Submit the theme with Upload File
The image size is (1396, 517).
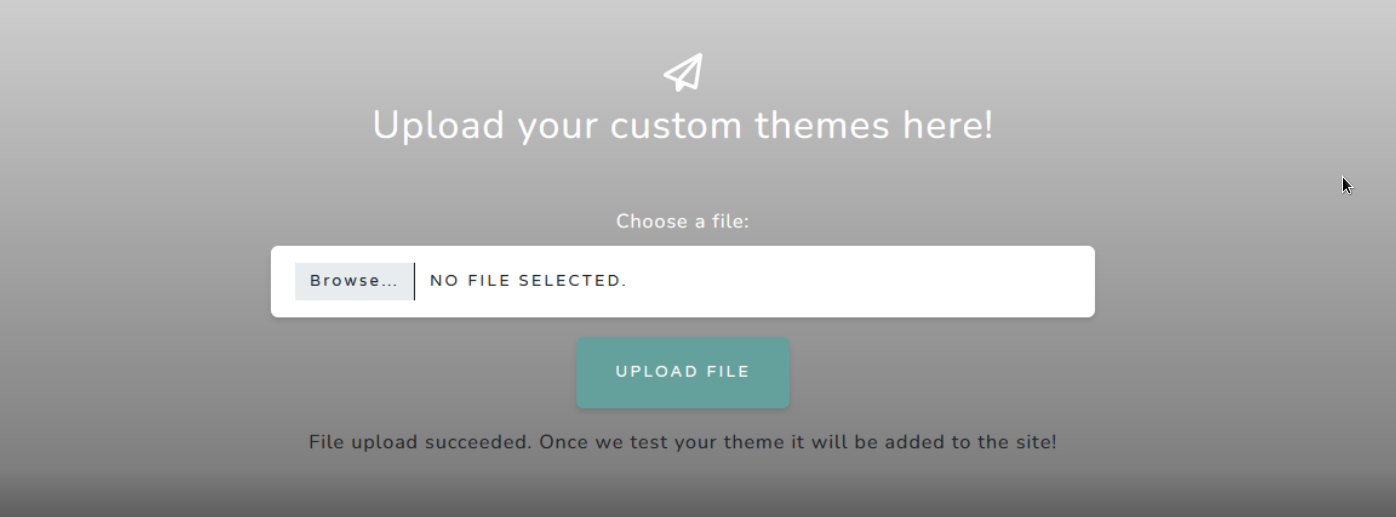tap(682, 372)
